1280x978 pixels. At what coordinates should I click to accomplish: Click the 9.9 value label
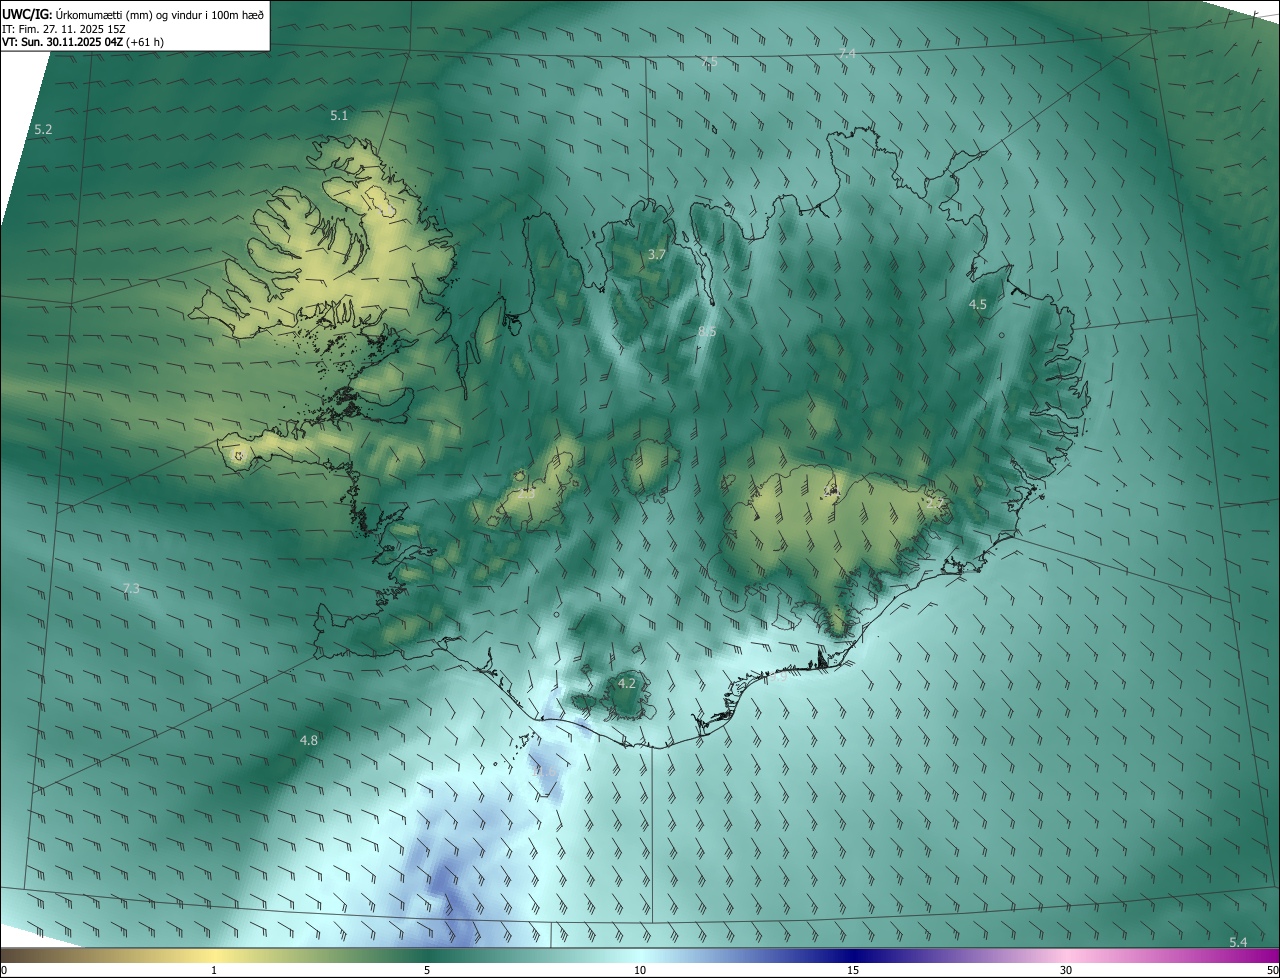coord(777,676)
